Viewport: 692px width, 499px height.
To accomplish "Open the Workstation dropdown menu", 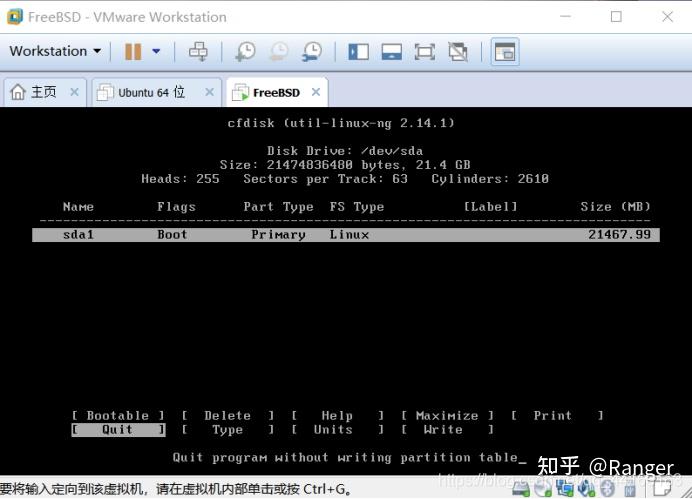I will point(55,51).
